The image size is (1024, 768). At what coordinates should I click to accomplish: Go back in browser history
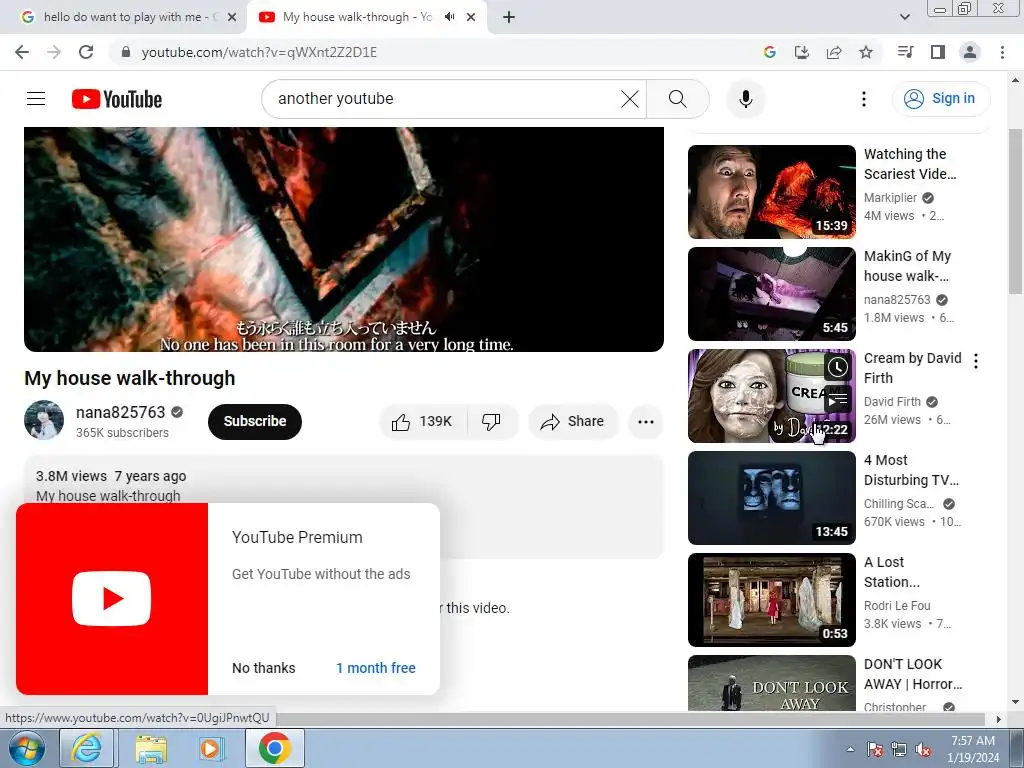[22, 52]
